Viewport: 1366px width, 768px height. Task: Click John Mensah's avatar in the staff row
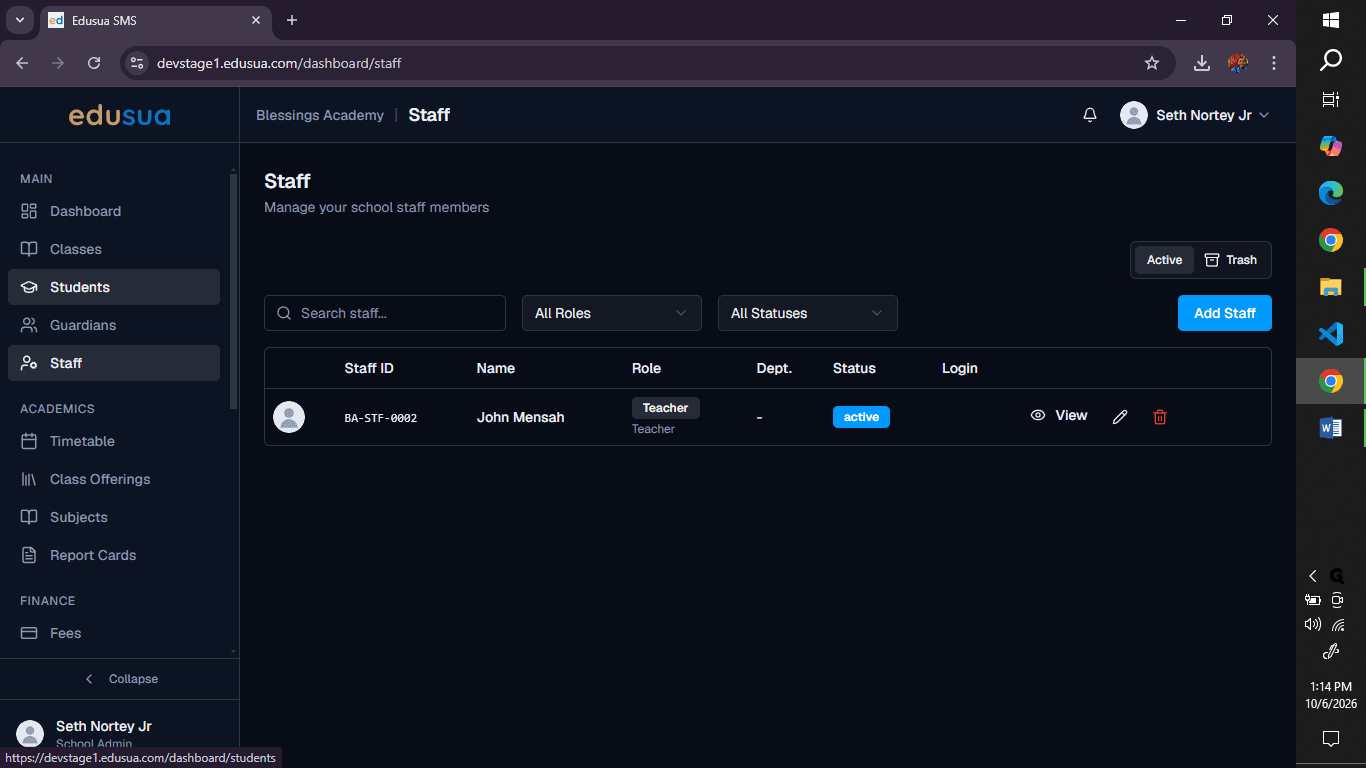pos(289,417)
